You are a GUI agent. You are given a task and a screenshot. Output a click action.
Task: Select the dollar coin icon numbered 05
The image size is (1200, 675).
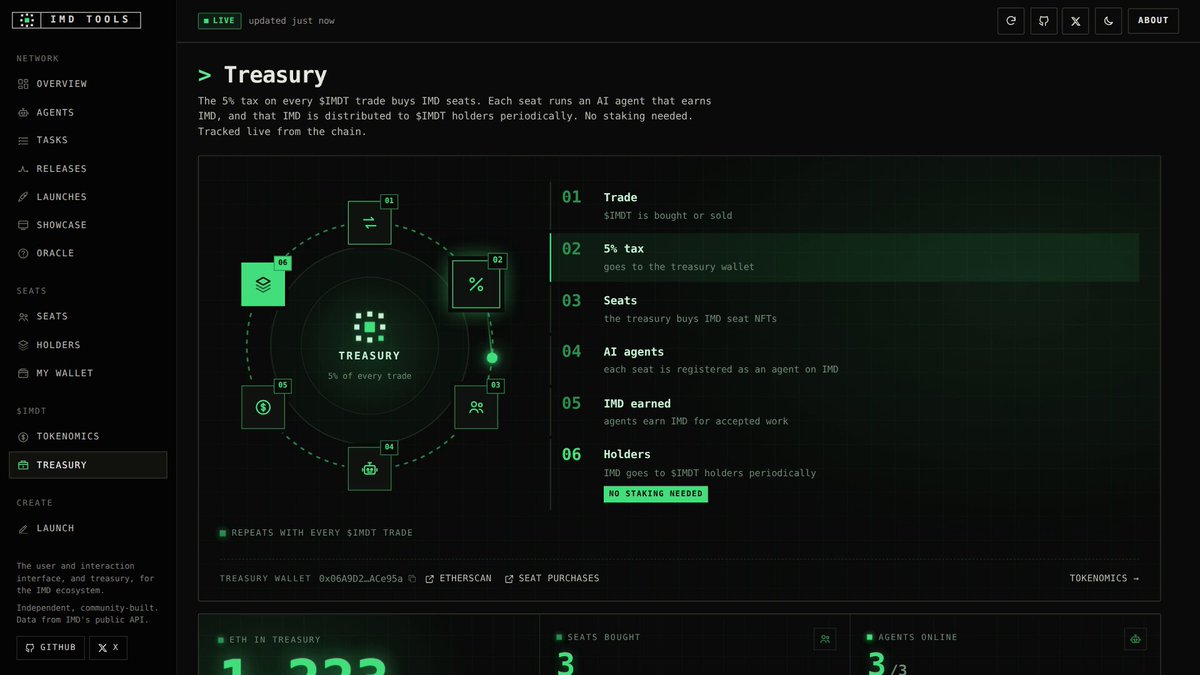click(x=263, y=407)
